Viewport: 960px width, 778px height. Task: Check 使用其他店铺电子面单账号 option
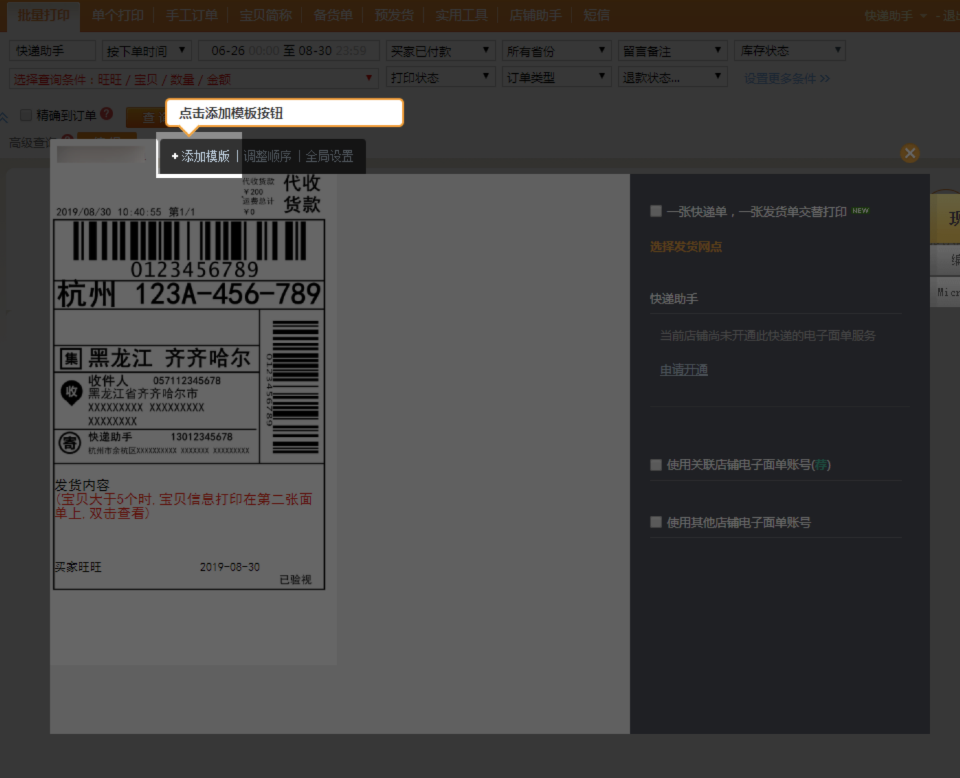(x=656, y=522)
